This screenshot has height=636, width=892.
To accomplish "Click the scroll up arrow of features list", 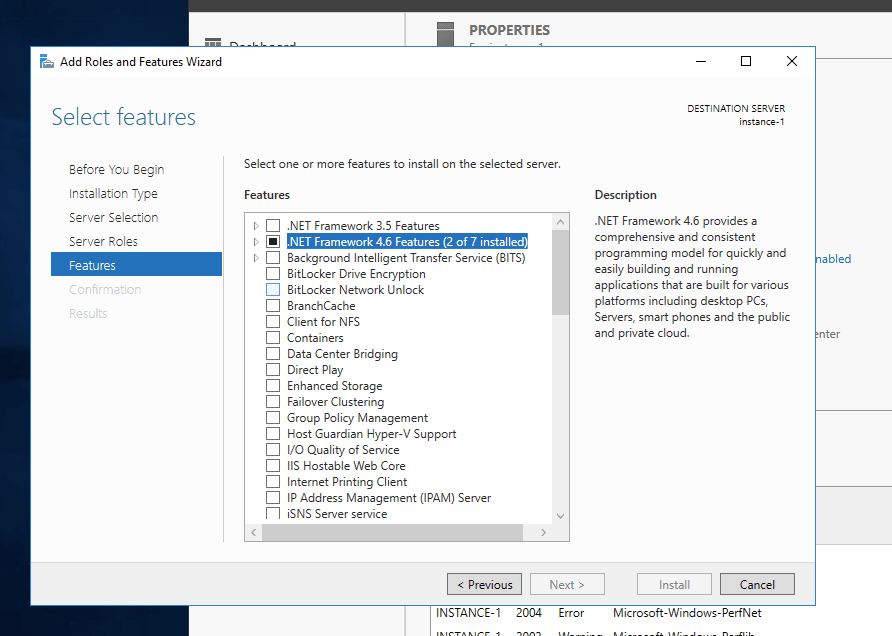I will (560, 222).
